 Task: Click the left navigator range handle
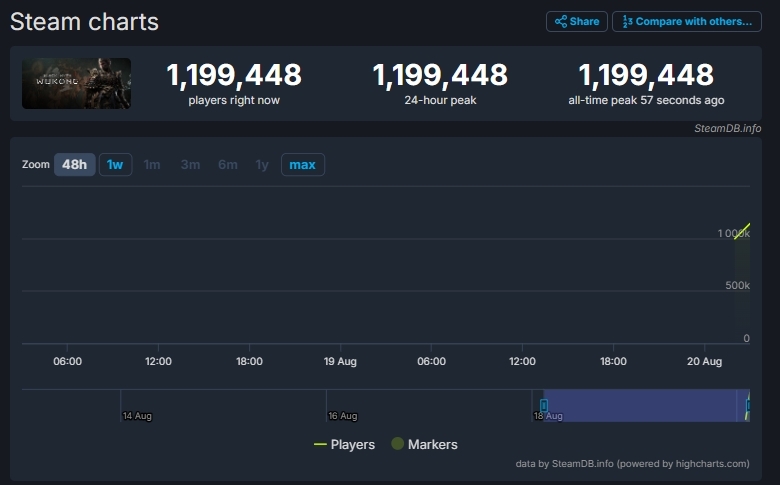544,405
